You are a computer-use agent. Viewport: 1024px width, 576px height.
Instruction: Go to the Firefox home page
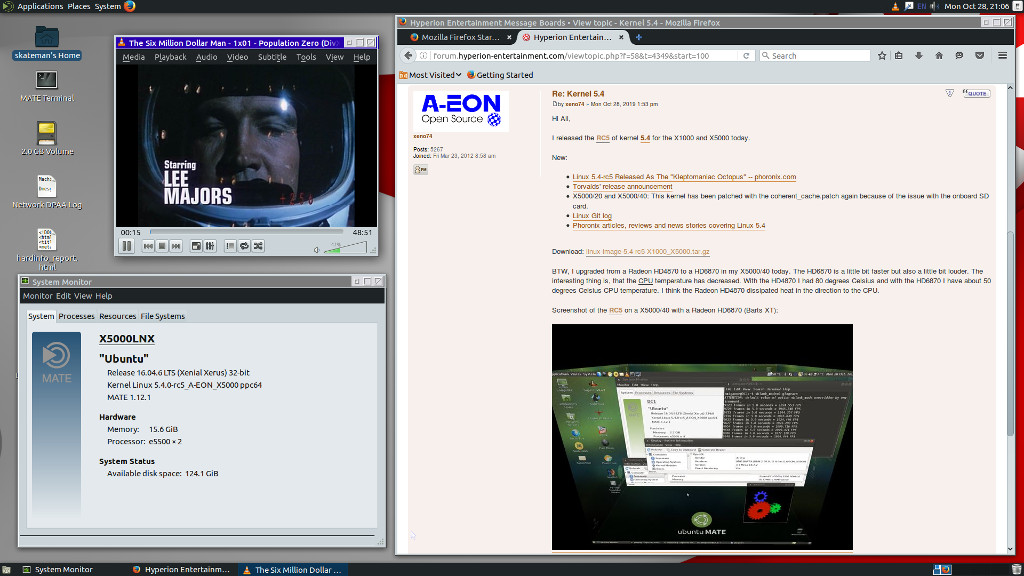point(939,56)
